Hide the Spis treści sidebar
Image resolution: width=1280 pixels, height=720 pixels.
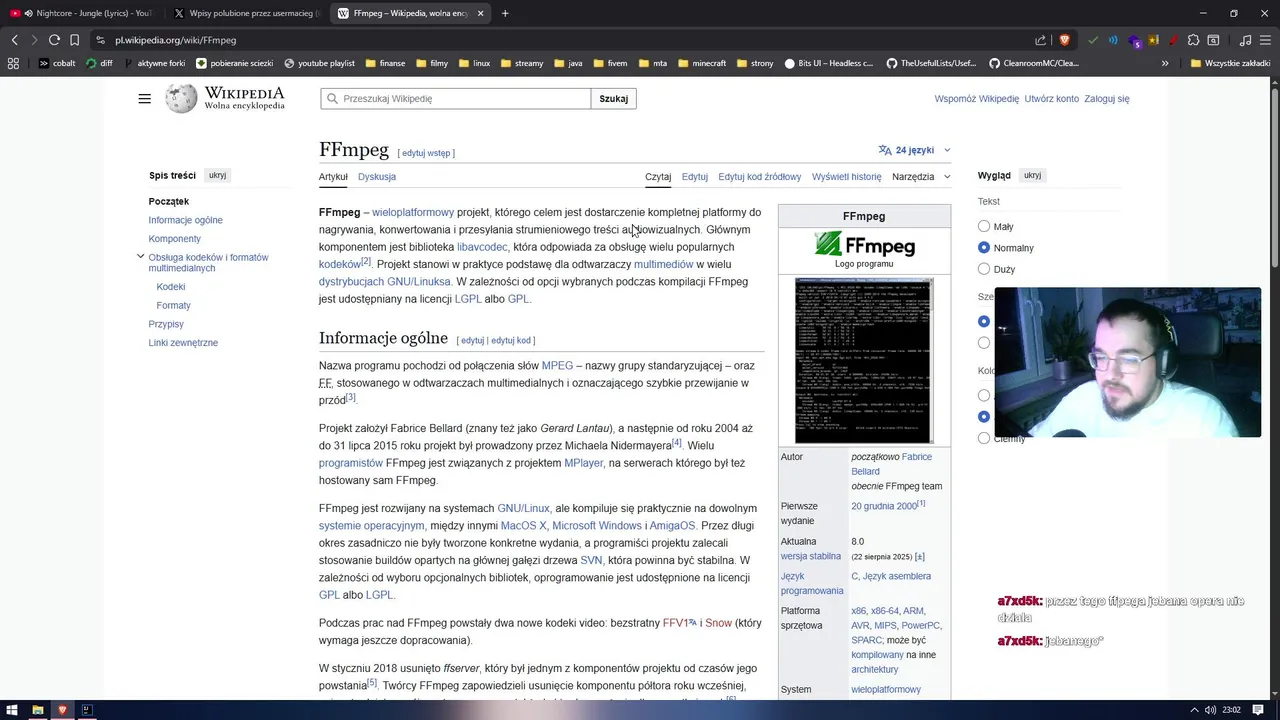point(217,175)
